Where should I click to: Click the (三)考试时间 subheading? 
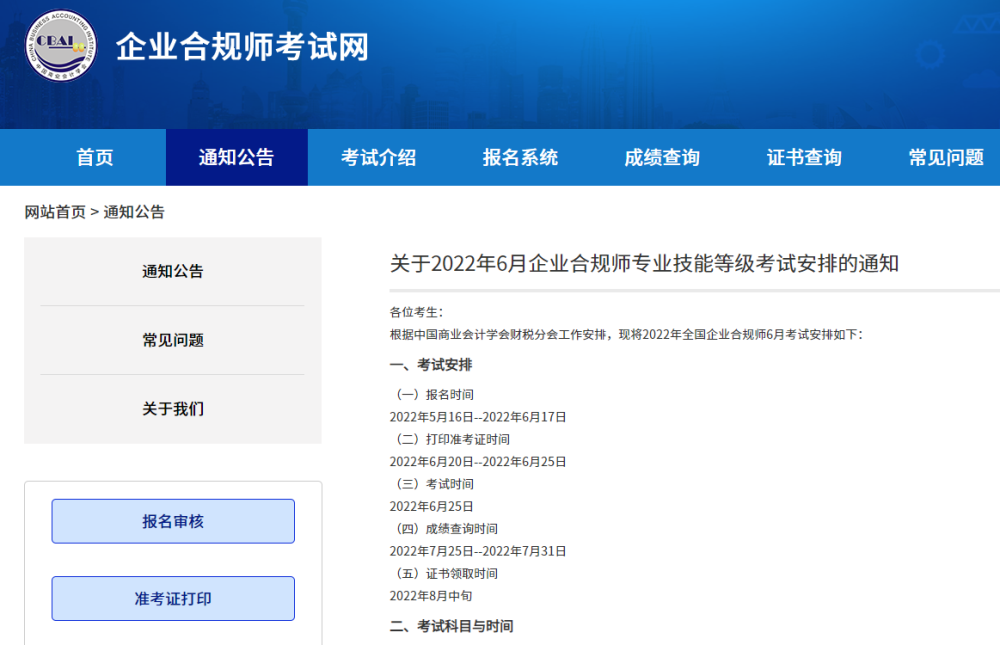(434, 484)
